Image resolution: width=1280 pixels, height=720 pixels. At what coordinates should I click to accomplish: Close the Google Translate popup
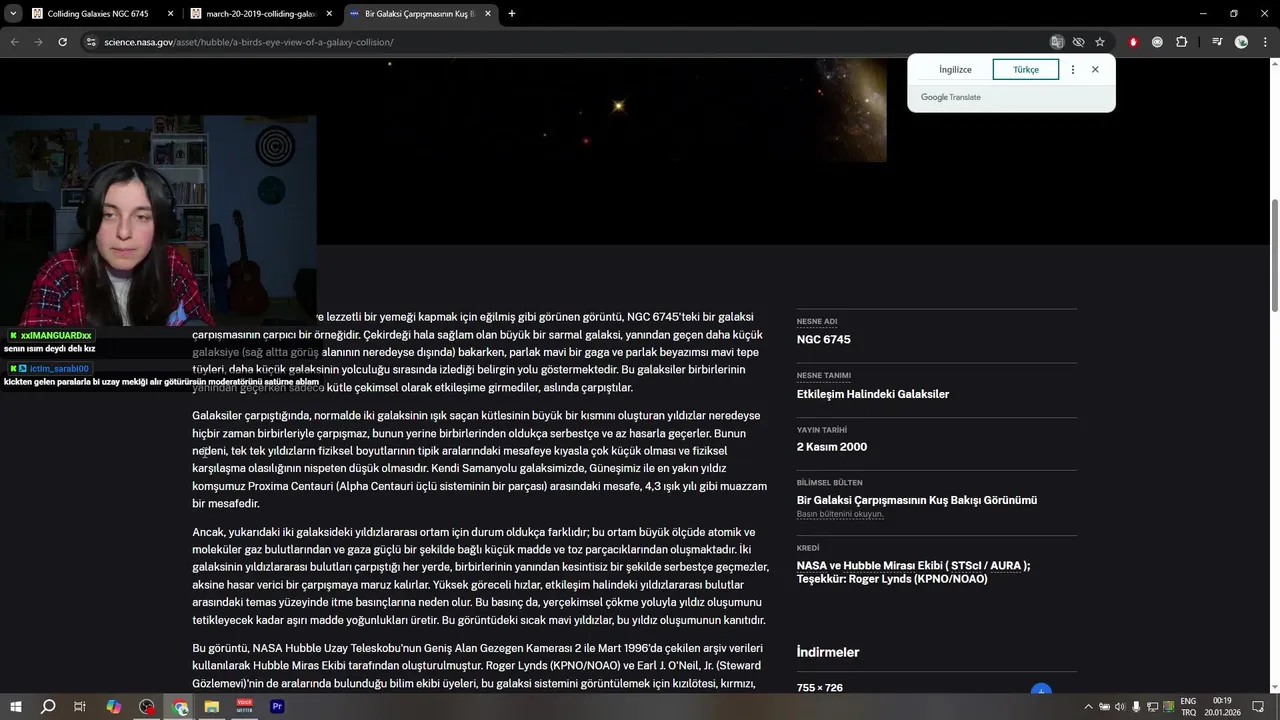1095,70
